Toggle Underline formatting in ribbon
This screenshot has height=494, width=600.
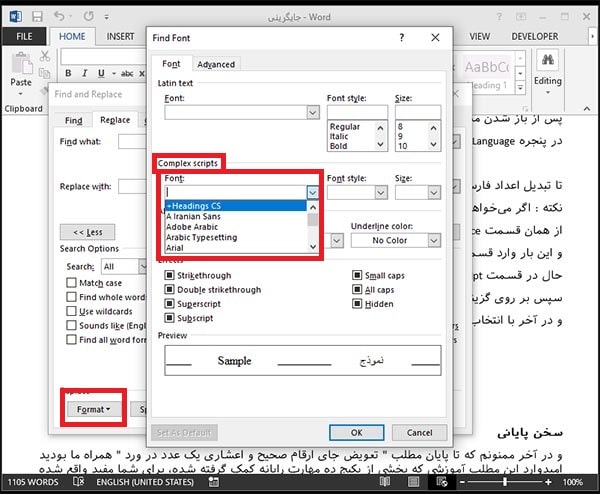coord(101,73)
